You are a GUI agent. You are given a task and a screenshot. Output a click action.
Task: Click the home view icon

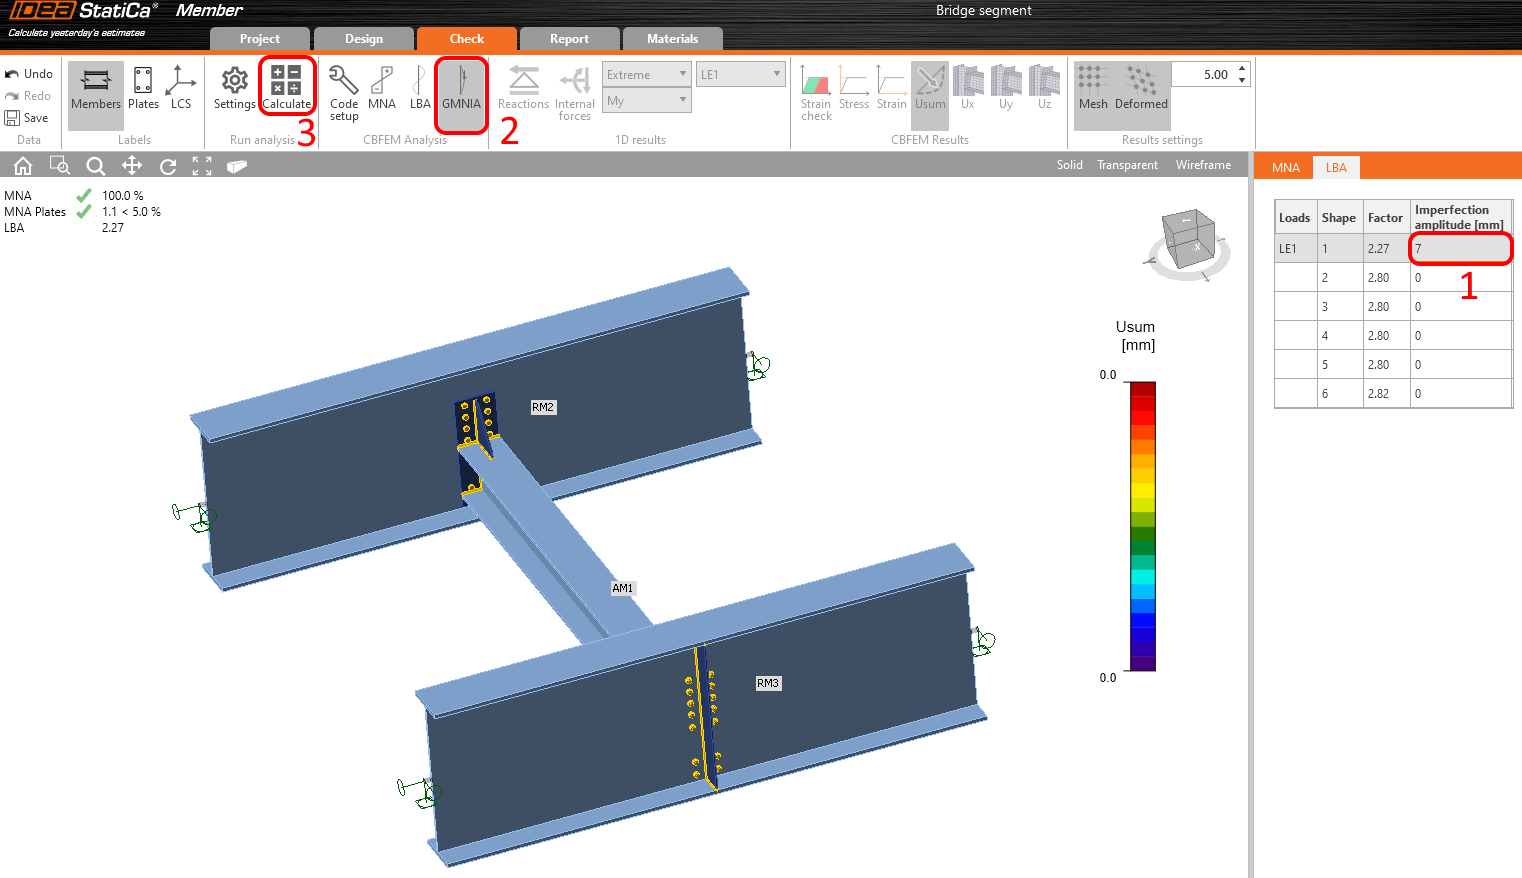[23, 166]
